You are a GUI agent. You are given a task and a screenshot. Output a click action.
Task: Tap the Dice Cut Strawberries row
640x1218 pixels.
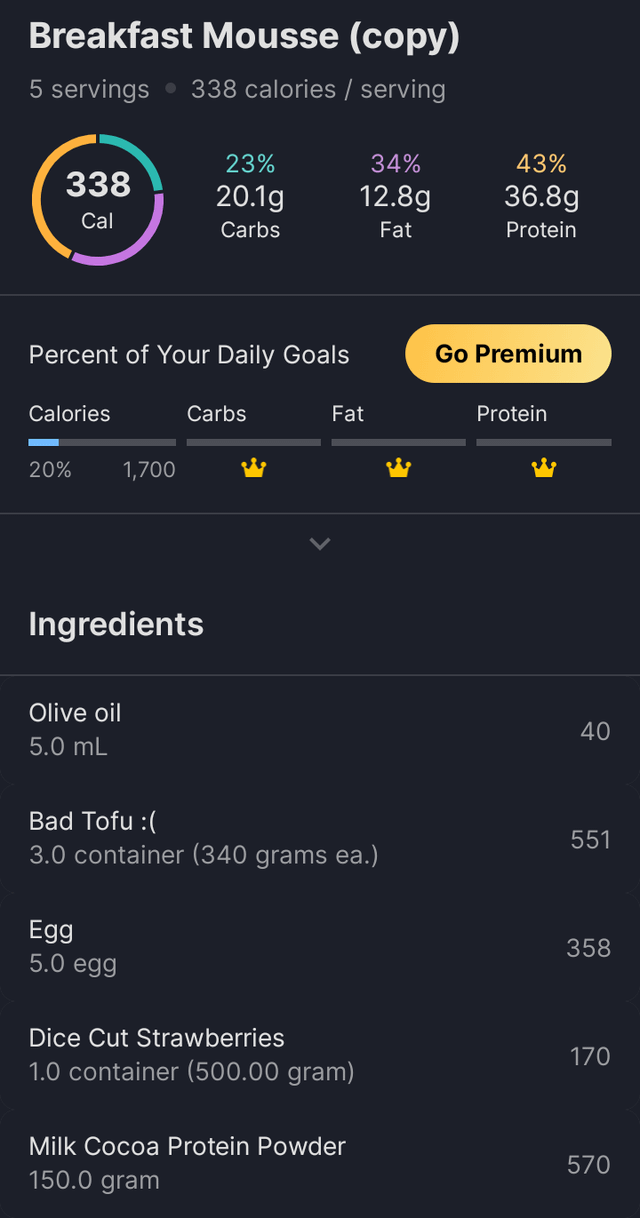(x=320, y=1055)
